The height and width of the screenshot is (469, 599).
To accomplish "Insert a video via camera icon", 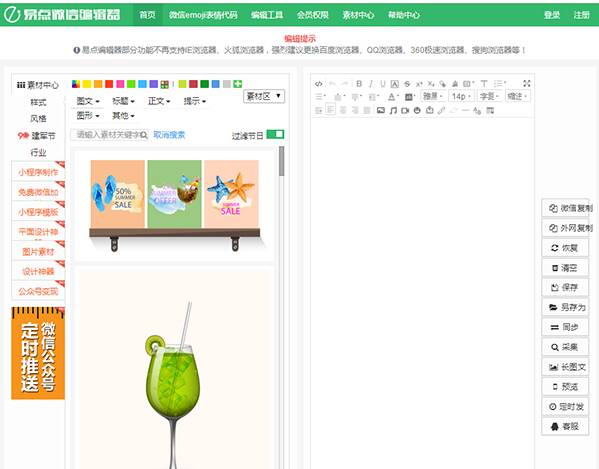I will tap(405, 110).
